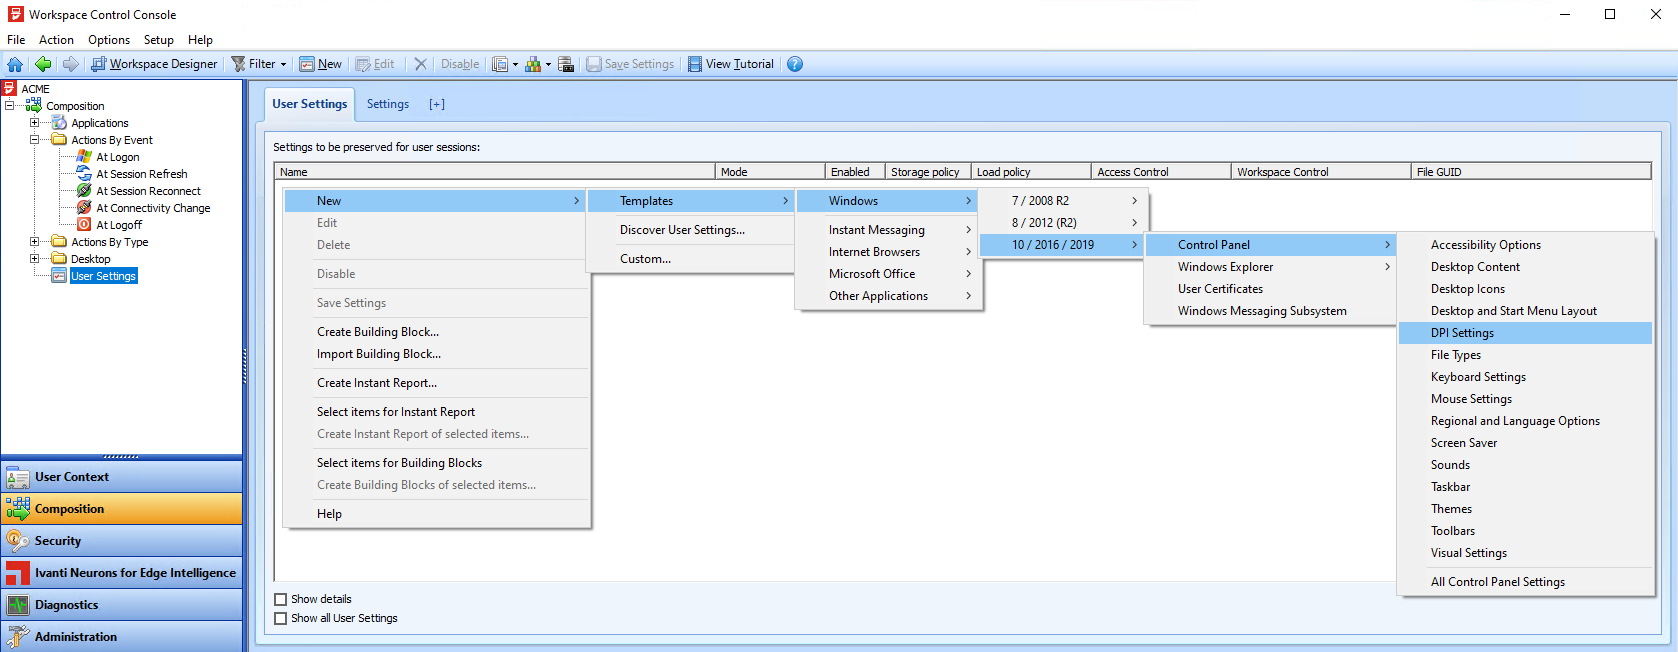Click the green Back arrow icon

(43, 64)
